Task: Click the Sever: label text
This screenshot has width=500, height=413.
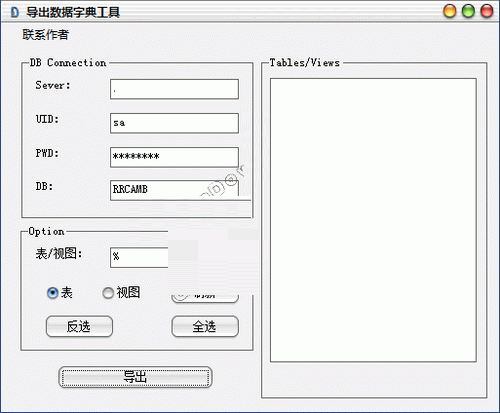Action: [53, 85]
